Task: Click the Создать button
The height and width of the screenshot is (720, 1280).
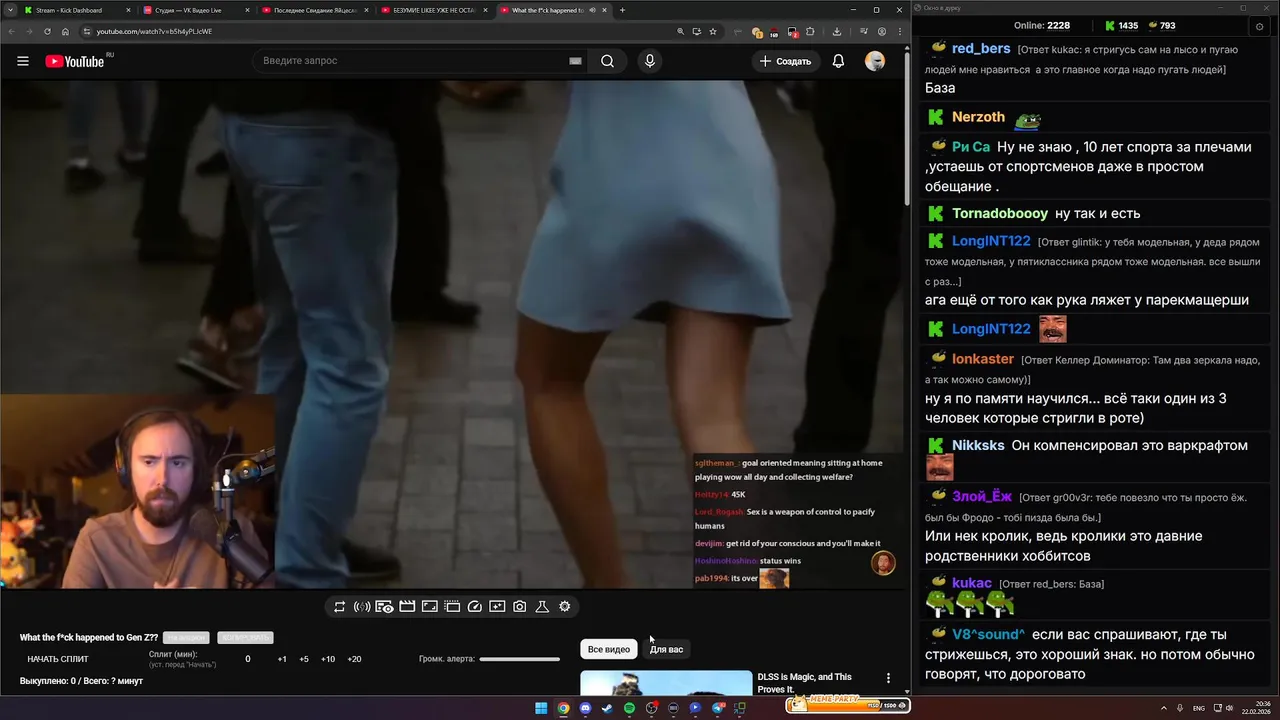Action: [x=786, y=61]
